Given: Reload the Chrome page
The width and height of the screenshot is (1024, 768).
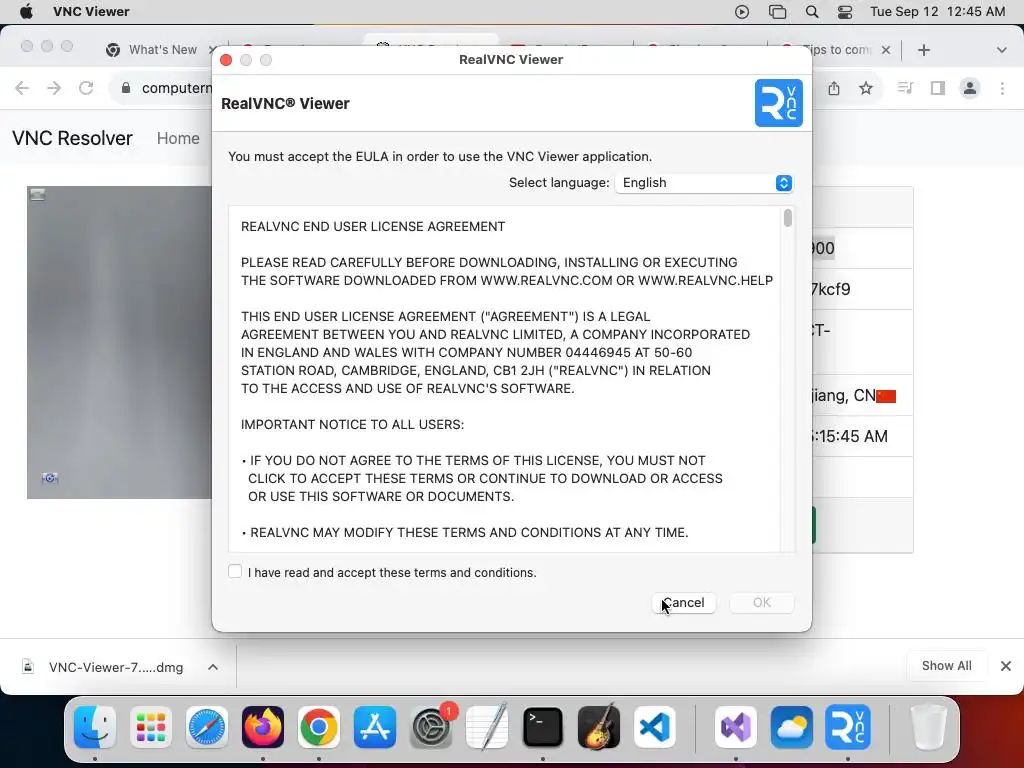Looking at the screenshot, I should pyautogui.click(x=86, y=88).
